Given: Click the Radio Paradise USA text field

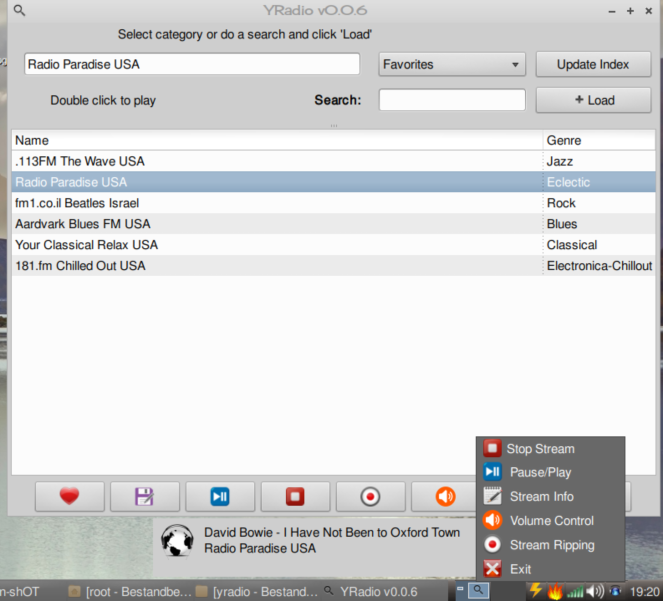Looking at the screenshot, I should click(192, 64).
